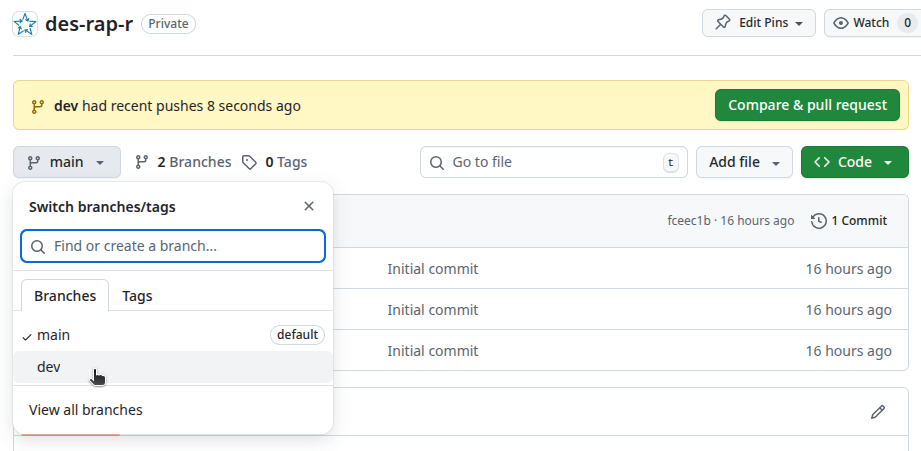
Task: Expand the main branch selector dropdown
Action: click(x=66, y=162)
